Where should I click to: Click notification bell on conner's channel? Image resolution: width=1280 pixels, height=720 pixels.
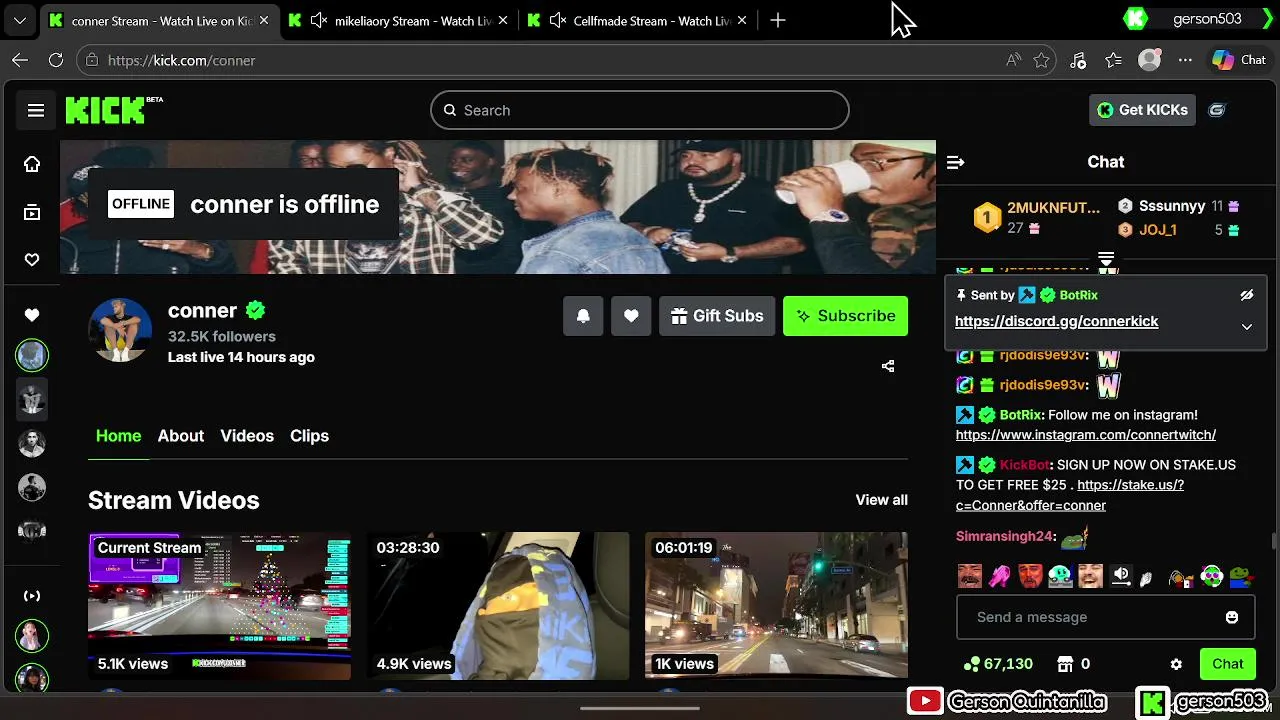tap(583, 316)
